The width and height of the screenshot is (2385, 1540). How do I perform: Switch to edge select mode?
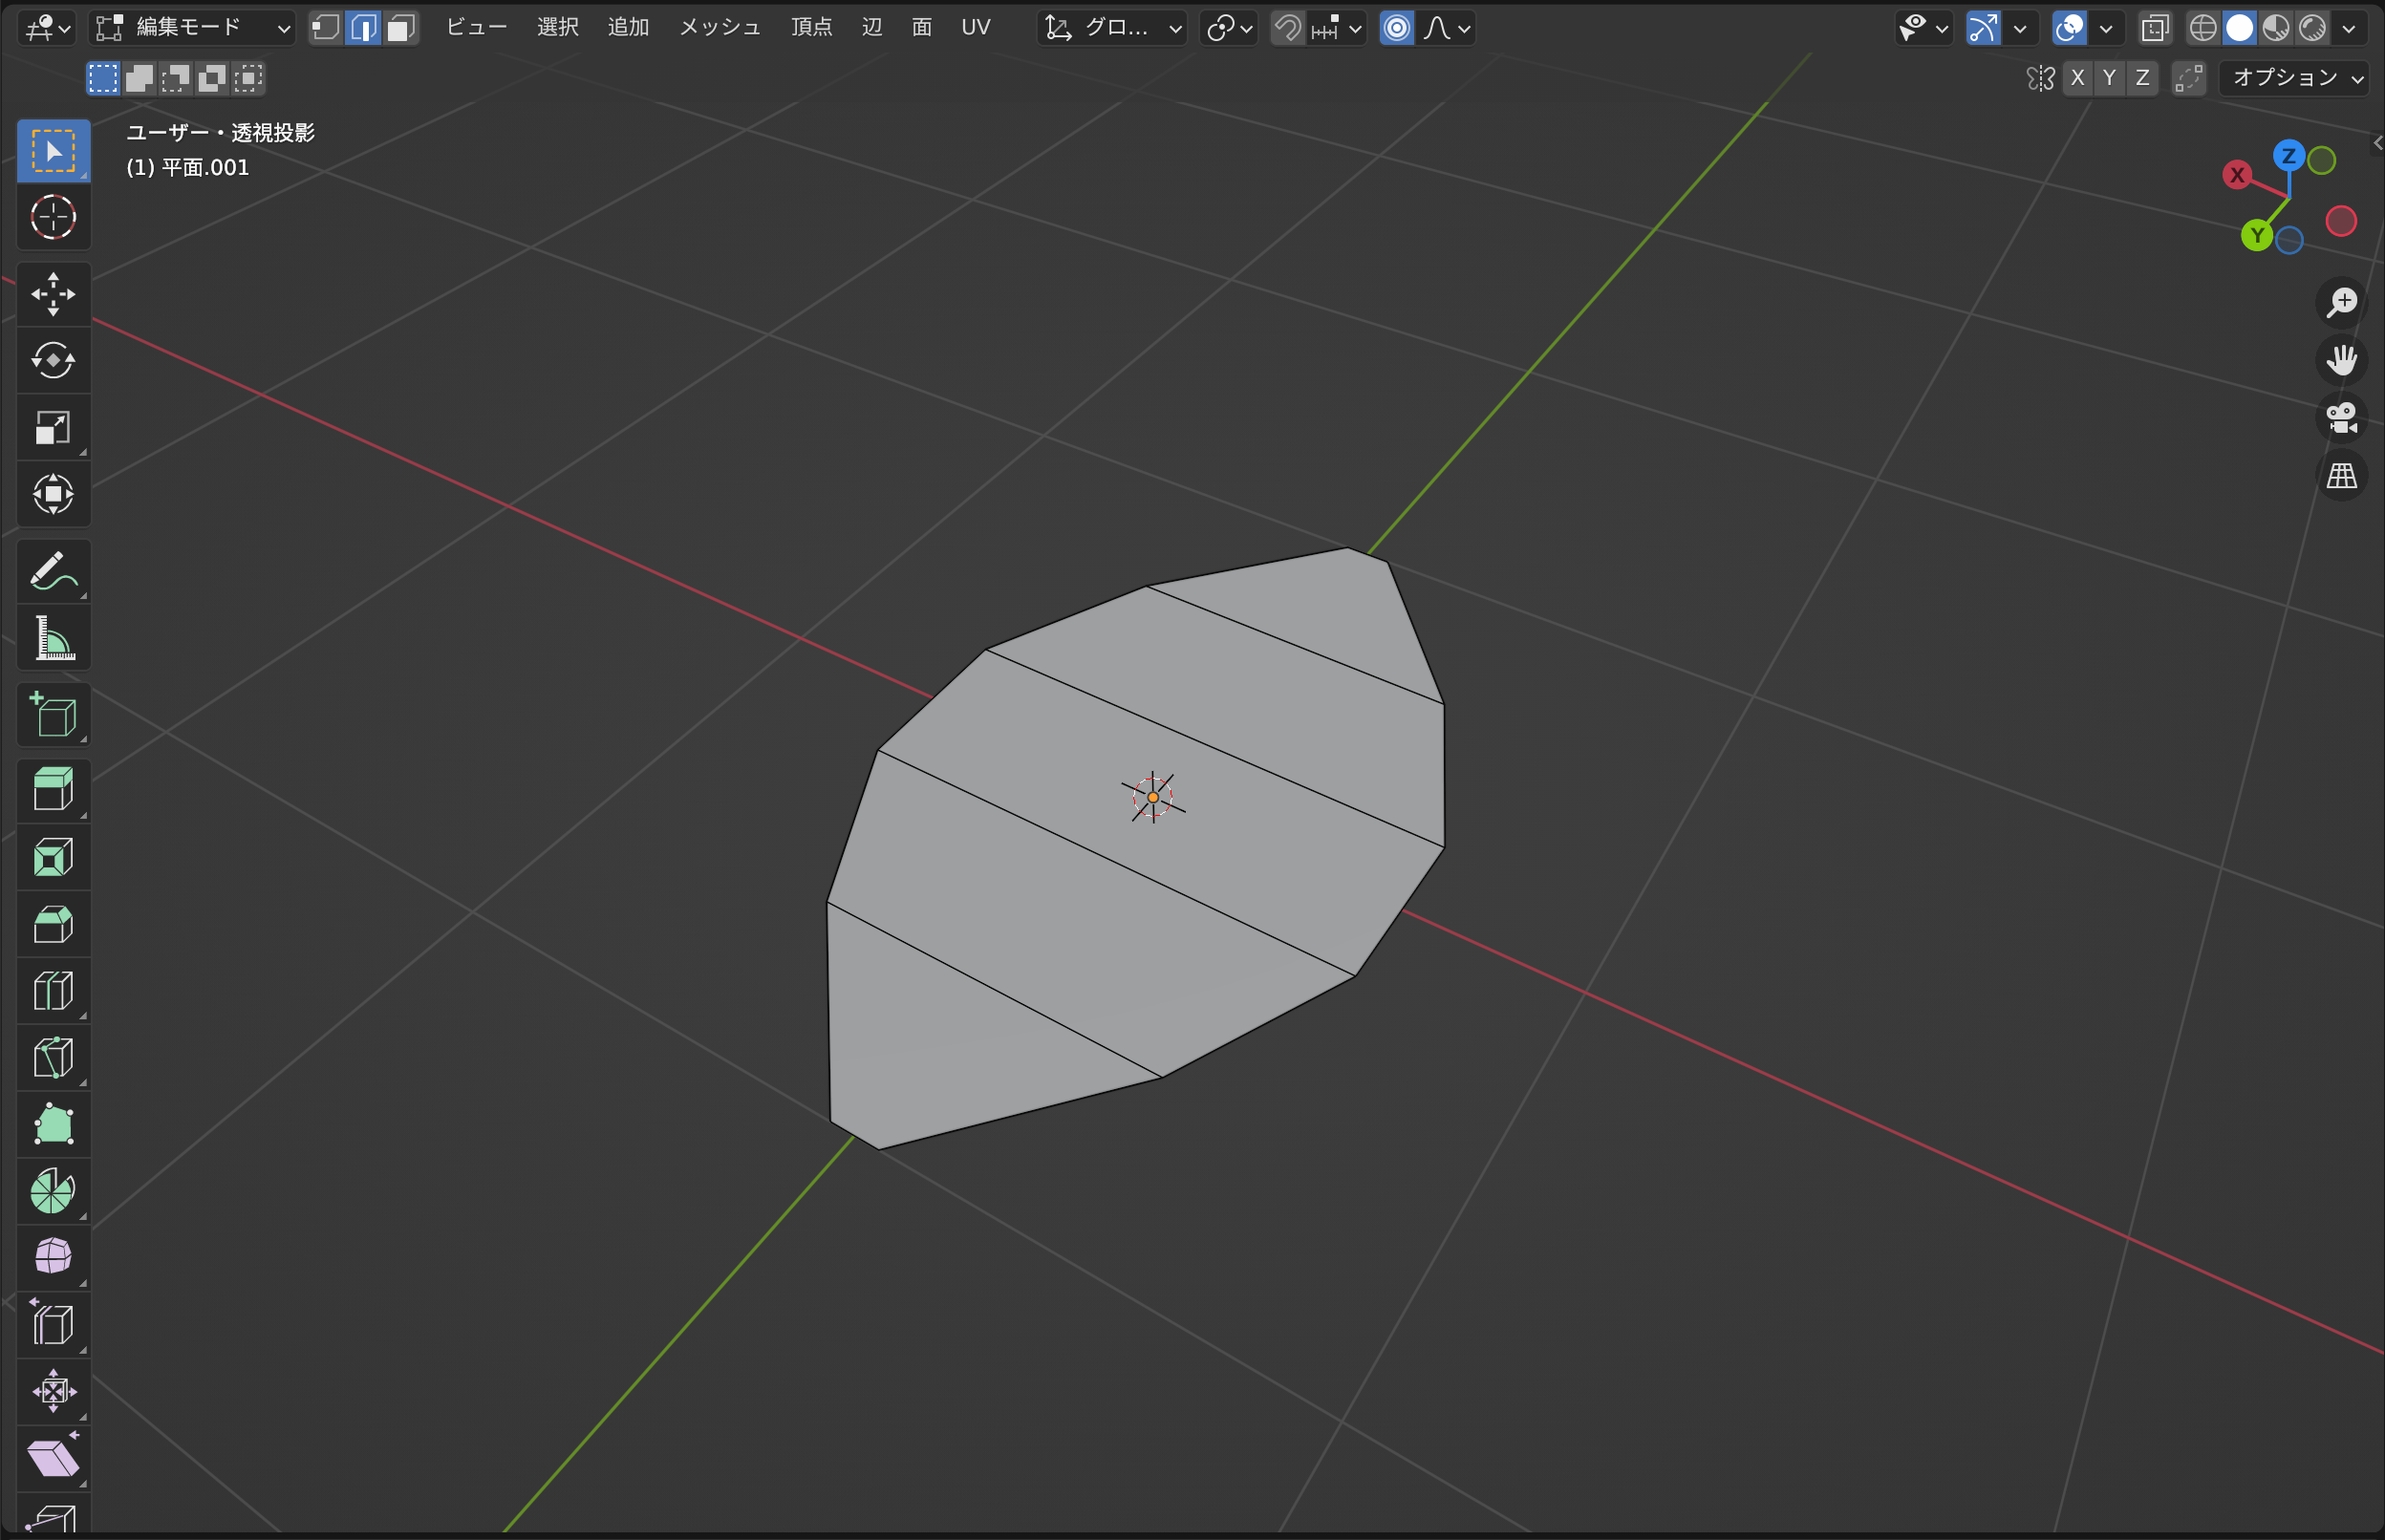[363, 28]
